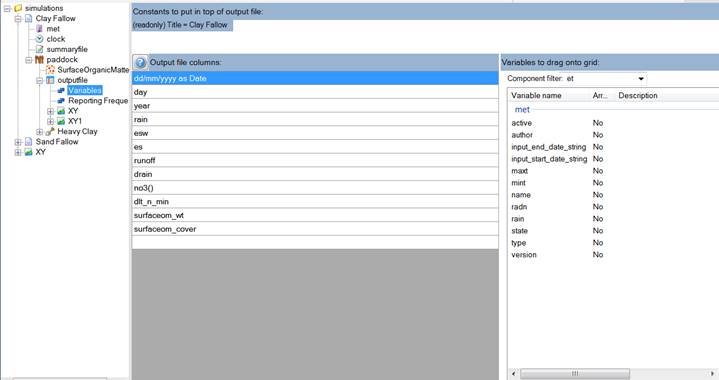Click the paddock fence icon

coord(39,60)
